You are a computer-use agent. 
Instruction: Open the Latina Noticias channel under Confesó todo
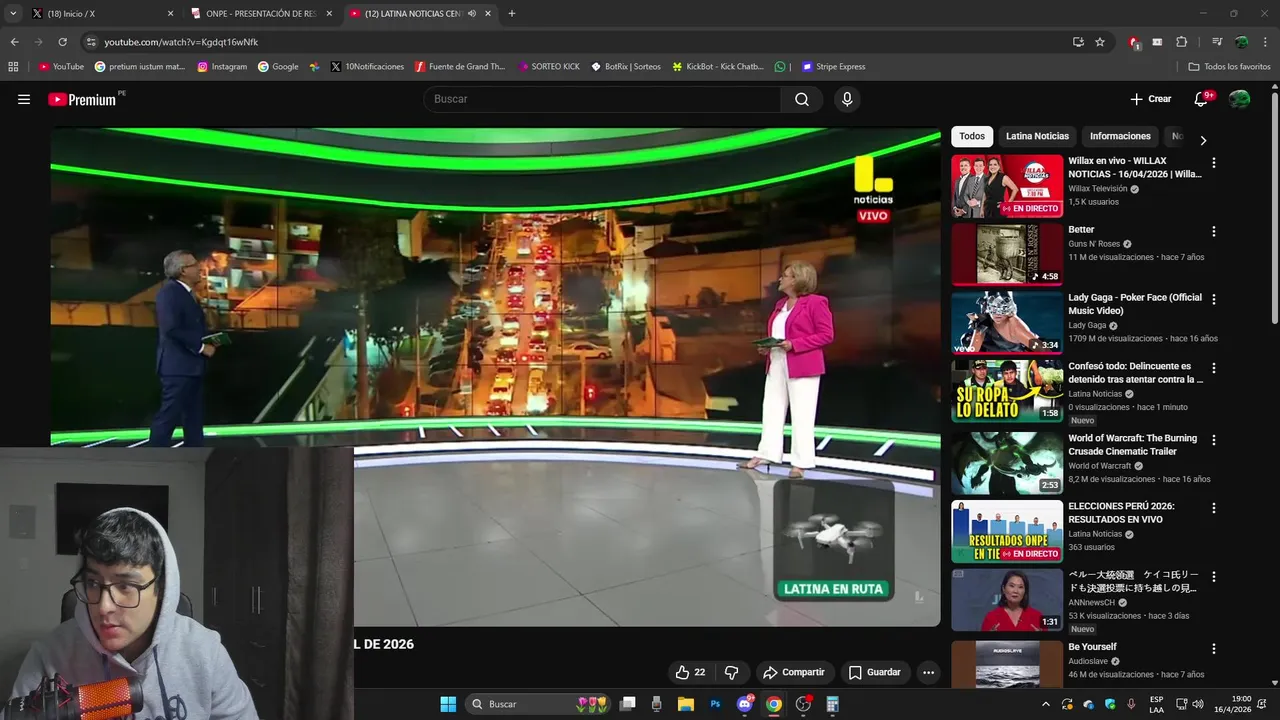coord(1095,394)
